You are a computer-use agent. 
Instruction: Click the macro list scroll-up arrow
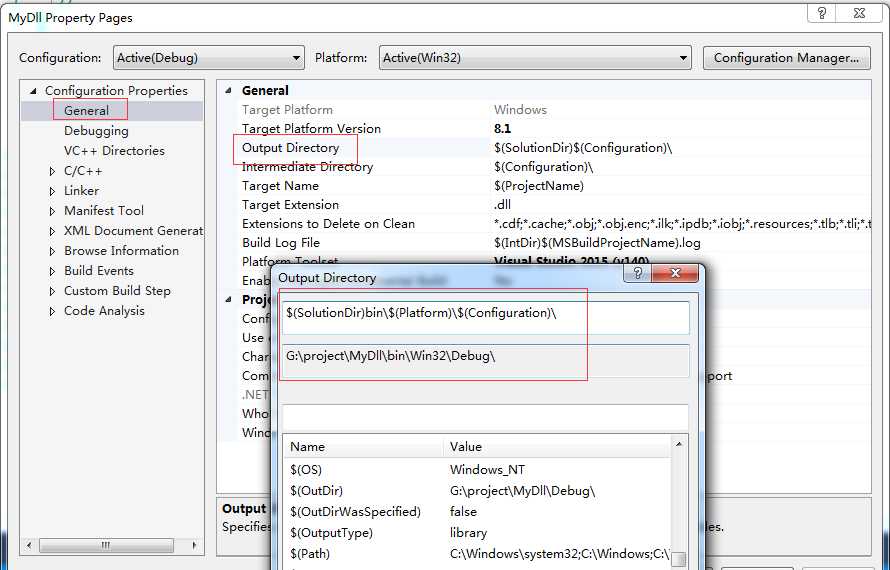[679, 445]
